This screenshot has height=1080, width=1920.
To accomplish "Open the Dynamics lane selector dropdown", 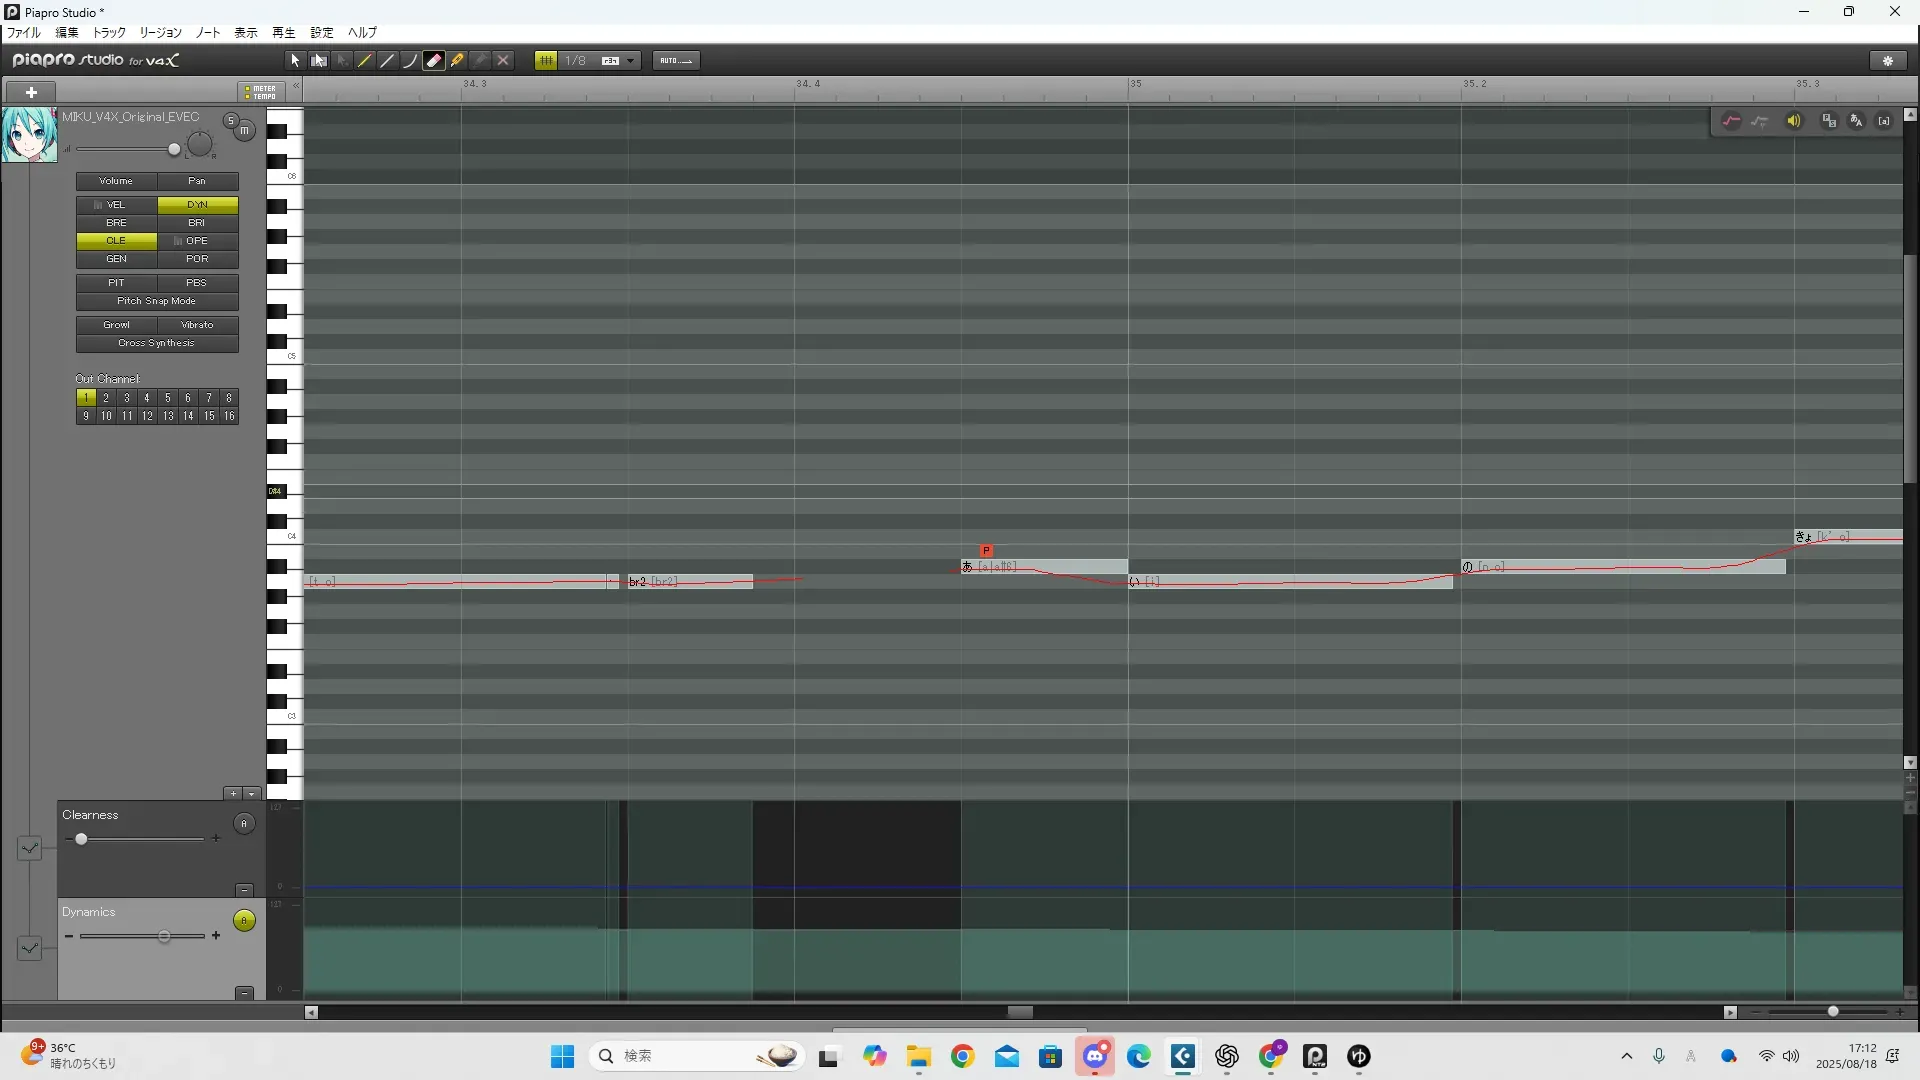I will click(x=29, y=947).
